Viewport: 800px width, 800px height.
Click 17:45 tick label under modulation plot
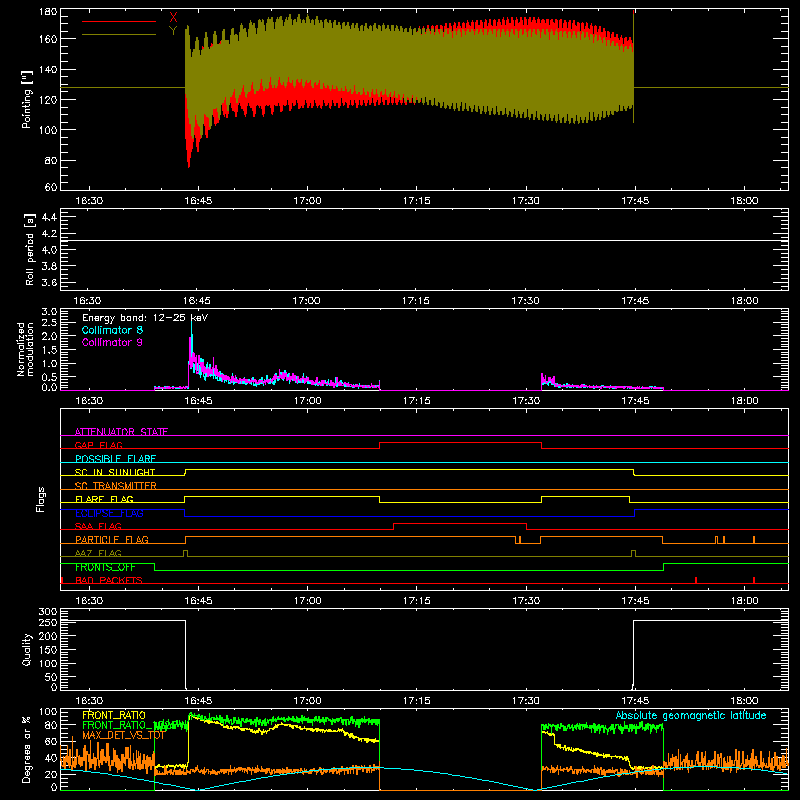tap(635, 401)
